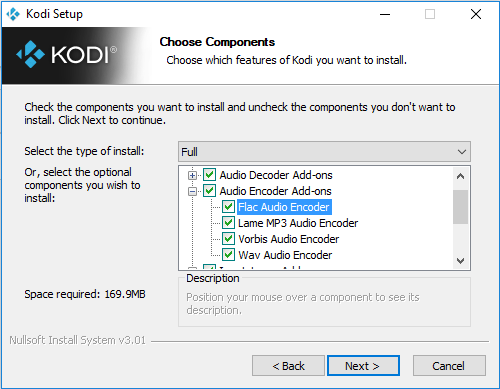Uncheck the Lame MP3 Audio Encoder checkbox
Viewport: 500px width, 389px height.
coord(228,223)
